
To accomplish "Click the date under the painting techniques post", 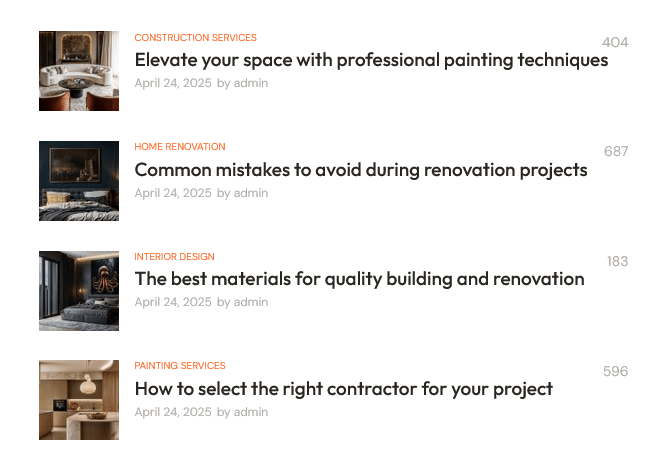I will [173, 83].
